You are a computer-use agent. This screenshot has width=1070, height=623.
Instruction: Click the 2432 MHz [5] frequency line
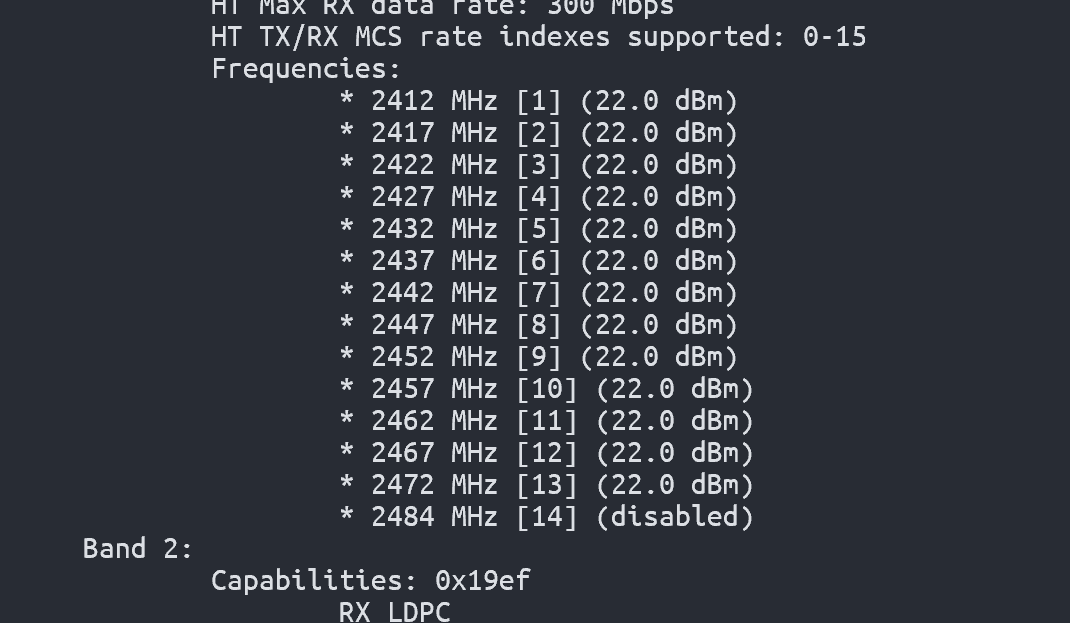(538, 229)
